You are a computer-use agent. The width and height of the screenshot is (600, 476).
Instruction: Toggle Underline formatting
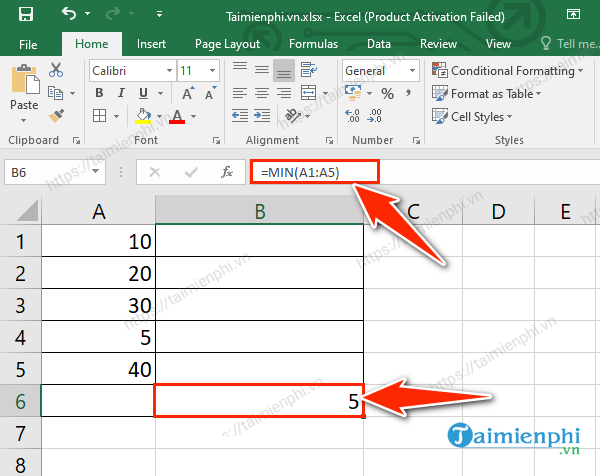pyautogui.click(x=143, y=93)
